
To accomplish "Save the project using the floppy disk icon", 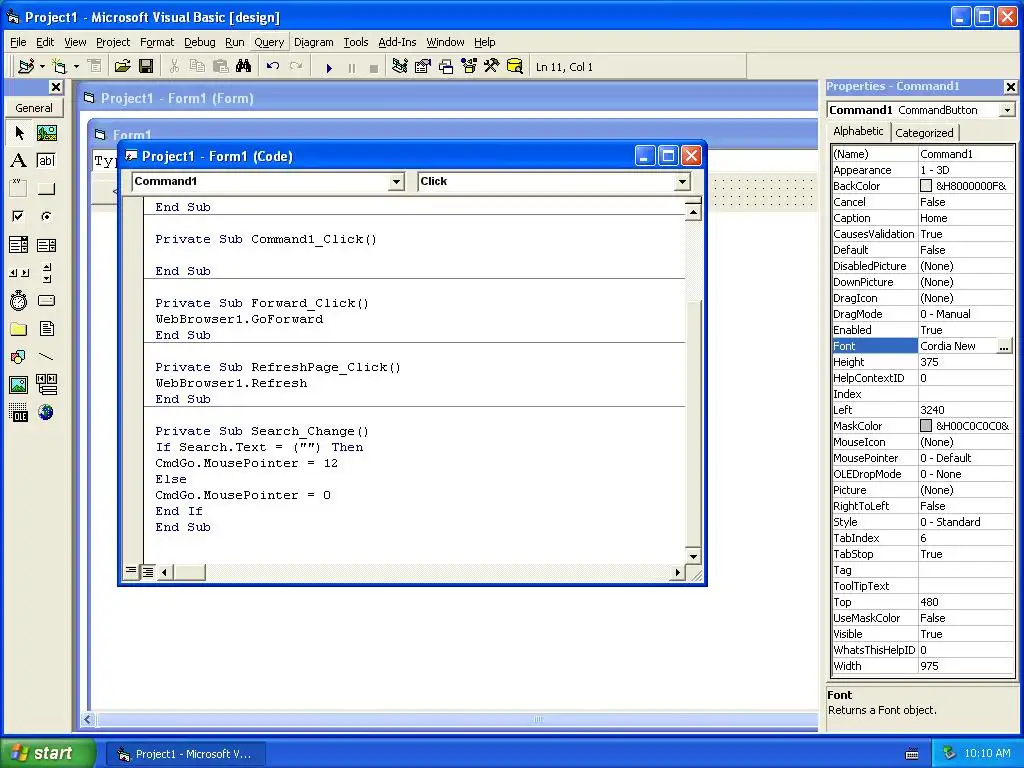I will [146, 67].
